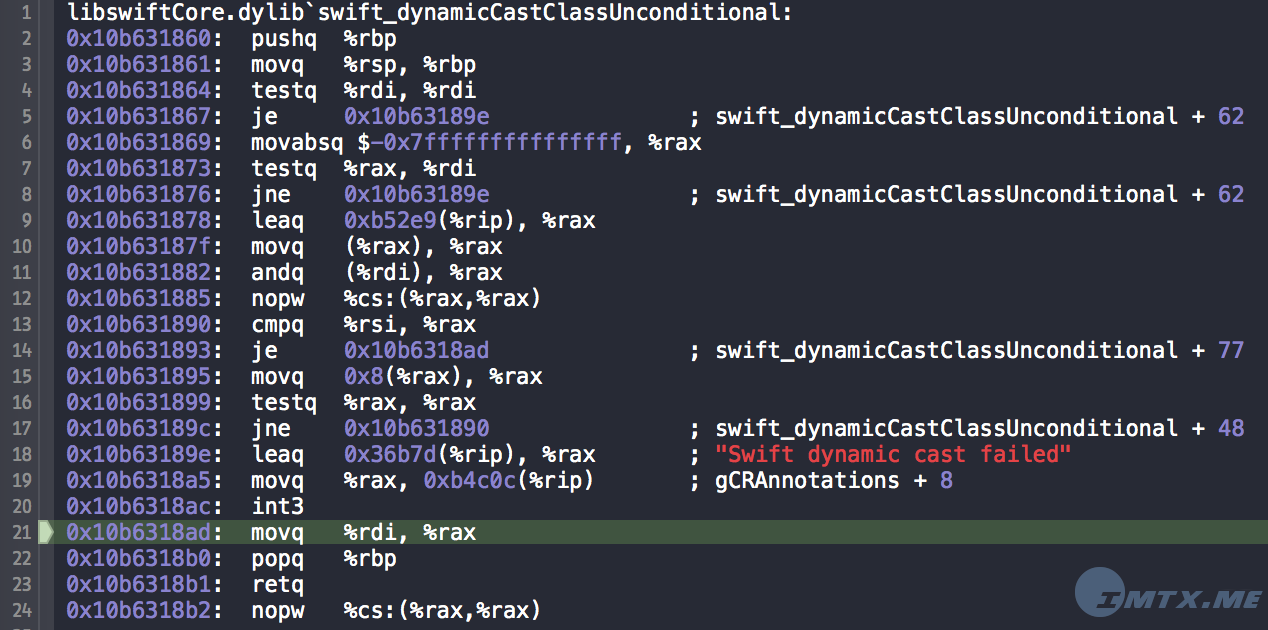1268x630 pixels.
Task: Click the retq instruction on line 23
Action: pyautogui.click(x=278, y=585)
